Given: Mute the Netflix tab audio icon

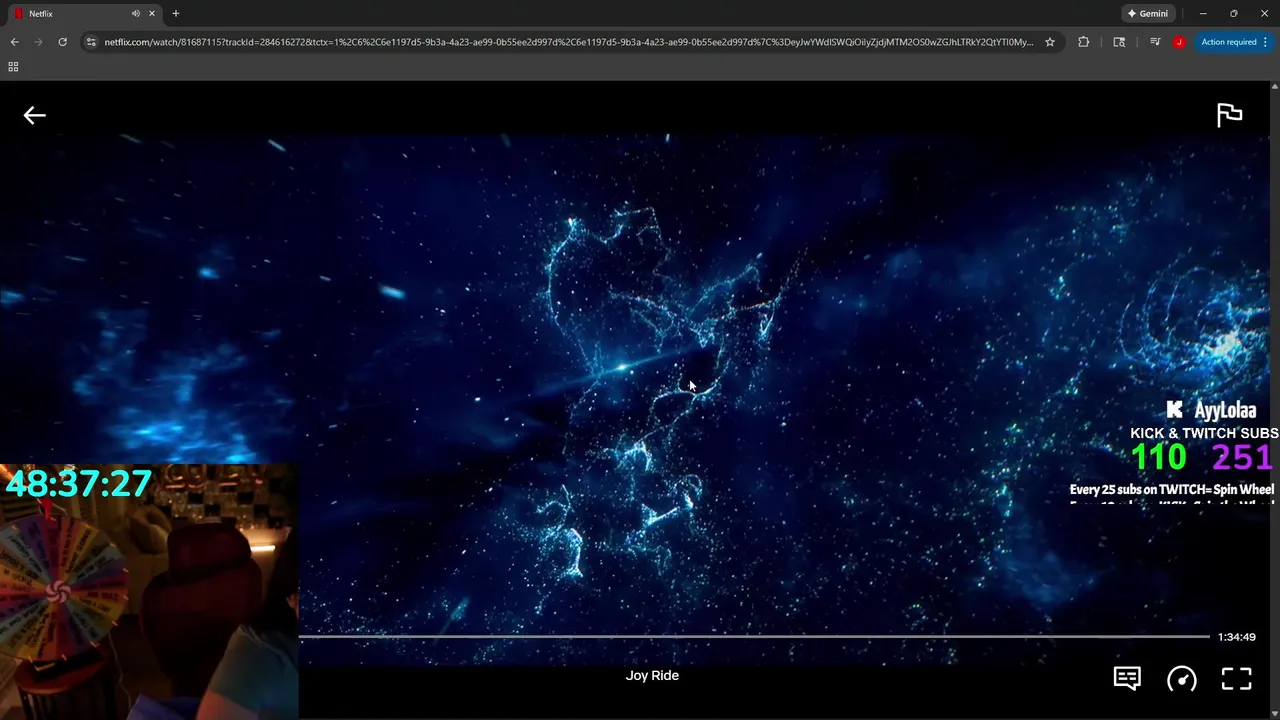Looking at the screenshot, I should click(x=136, y=14).
